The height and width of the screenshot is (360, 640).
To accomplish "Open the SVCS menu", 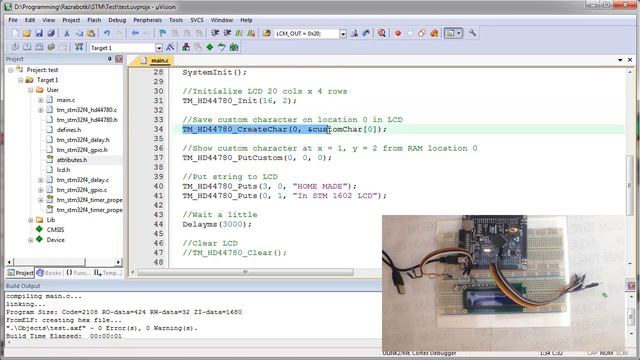I will [x=197, y=20].
